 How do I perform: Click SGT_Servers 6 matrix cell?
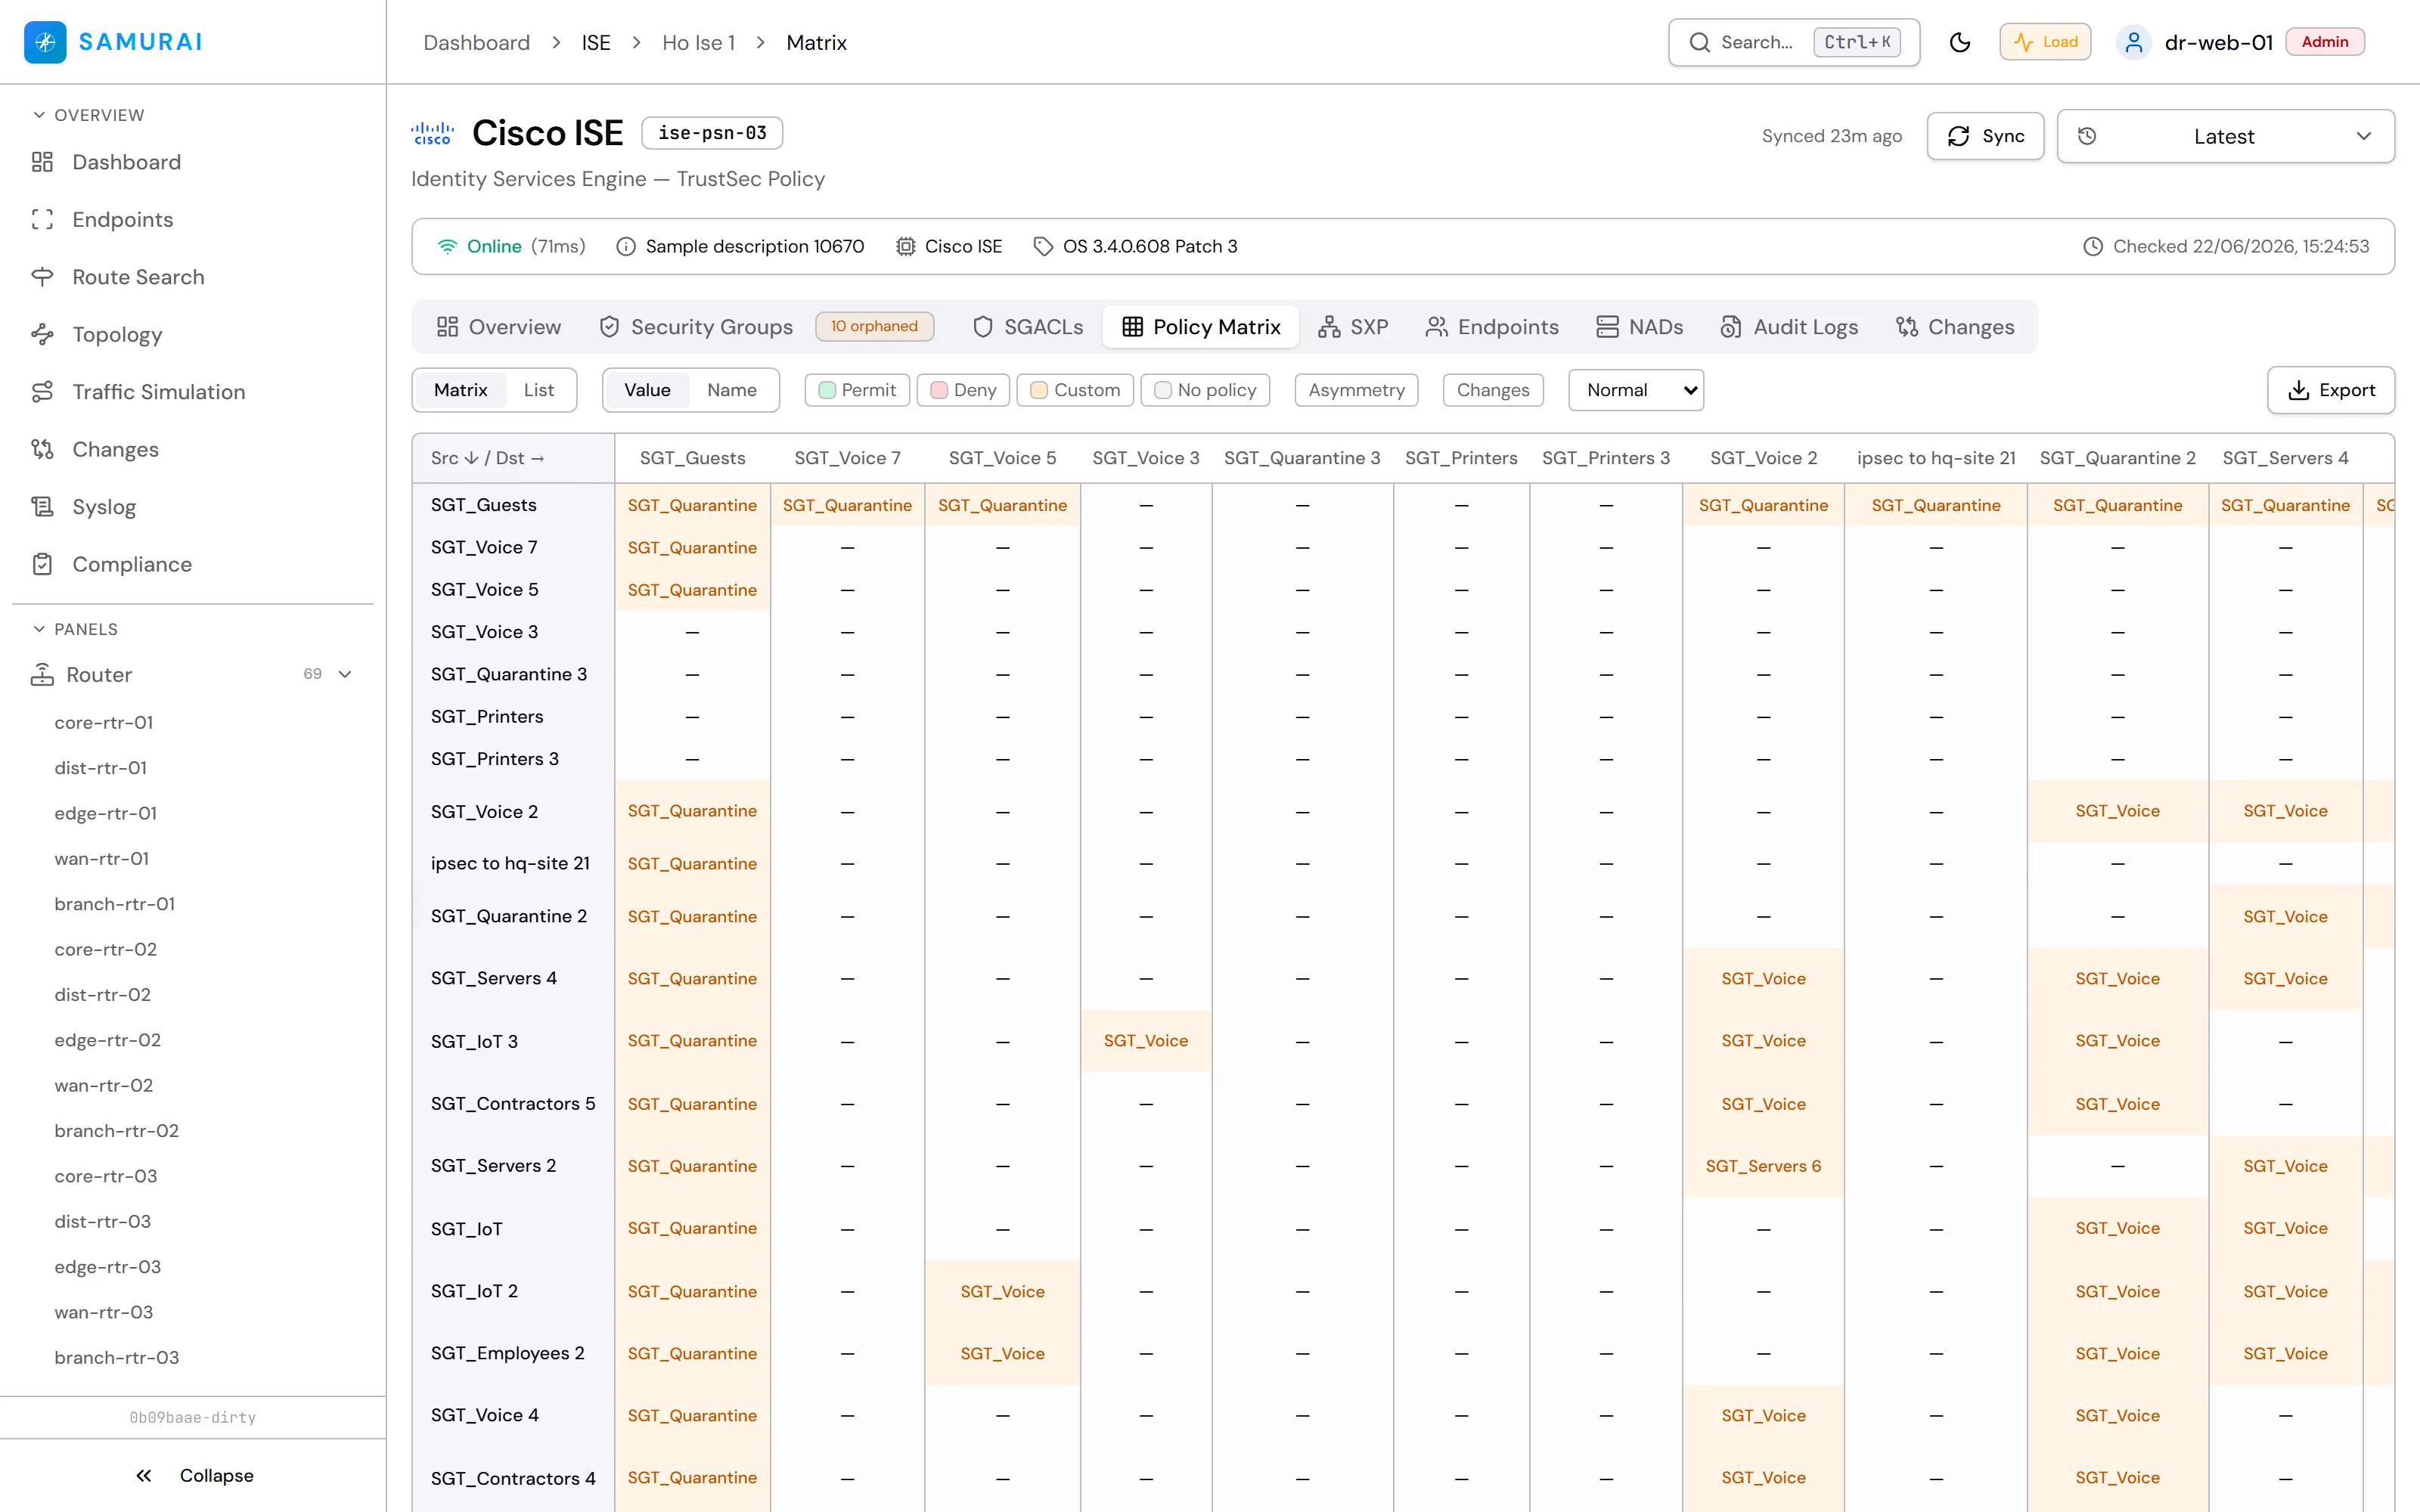(1763, 1166)
